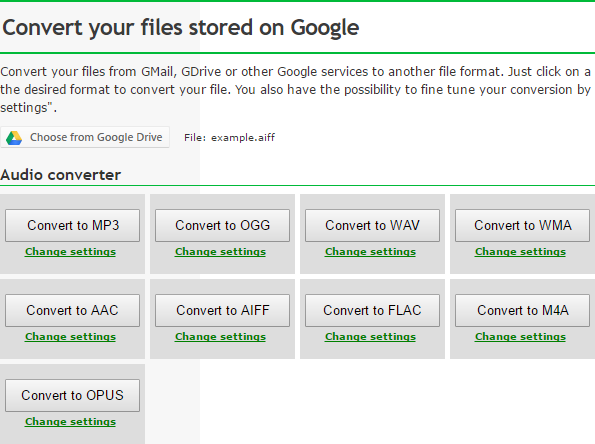
Task: Open Change settings below WMA
Action: 520,252
